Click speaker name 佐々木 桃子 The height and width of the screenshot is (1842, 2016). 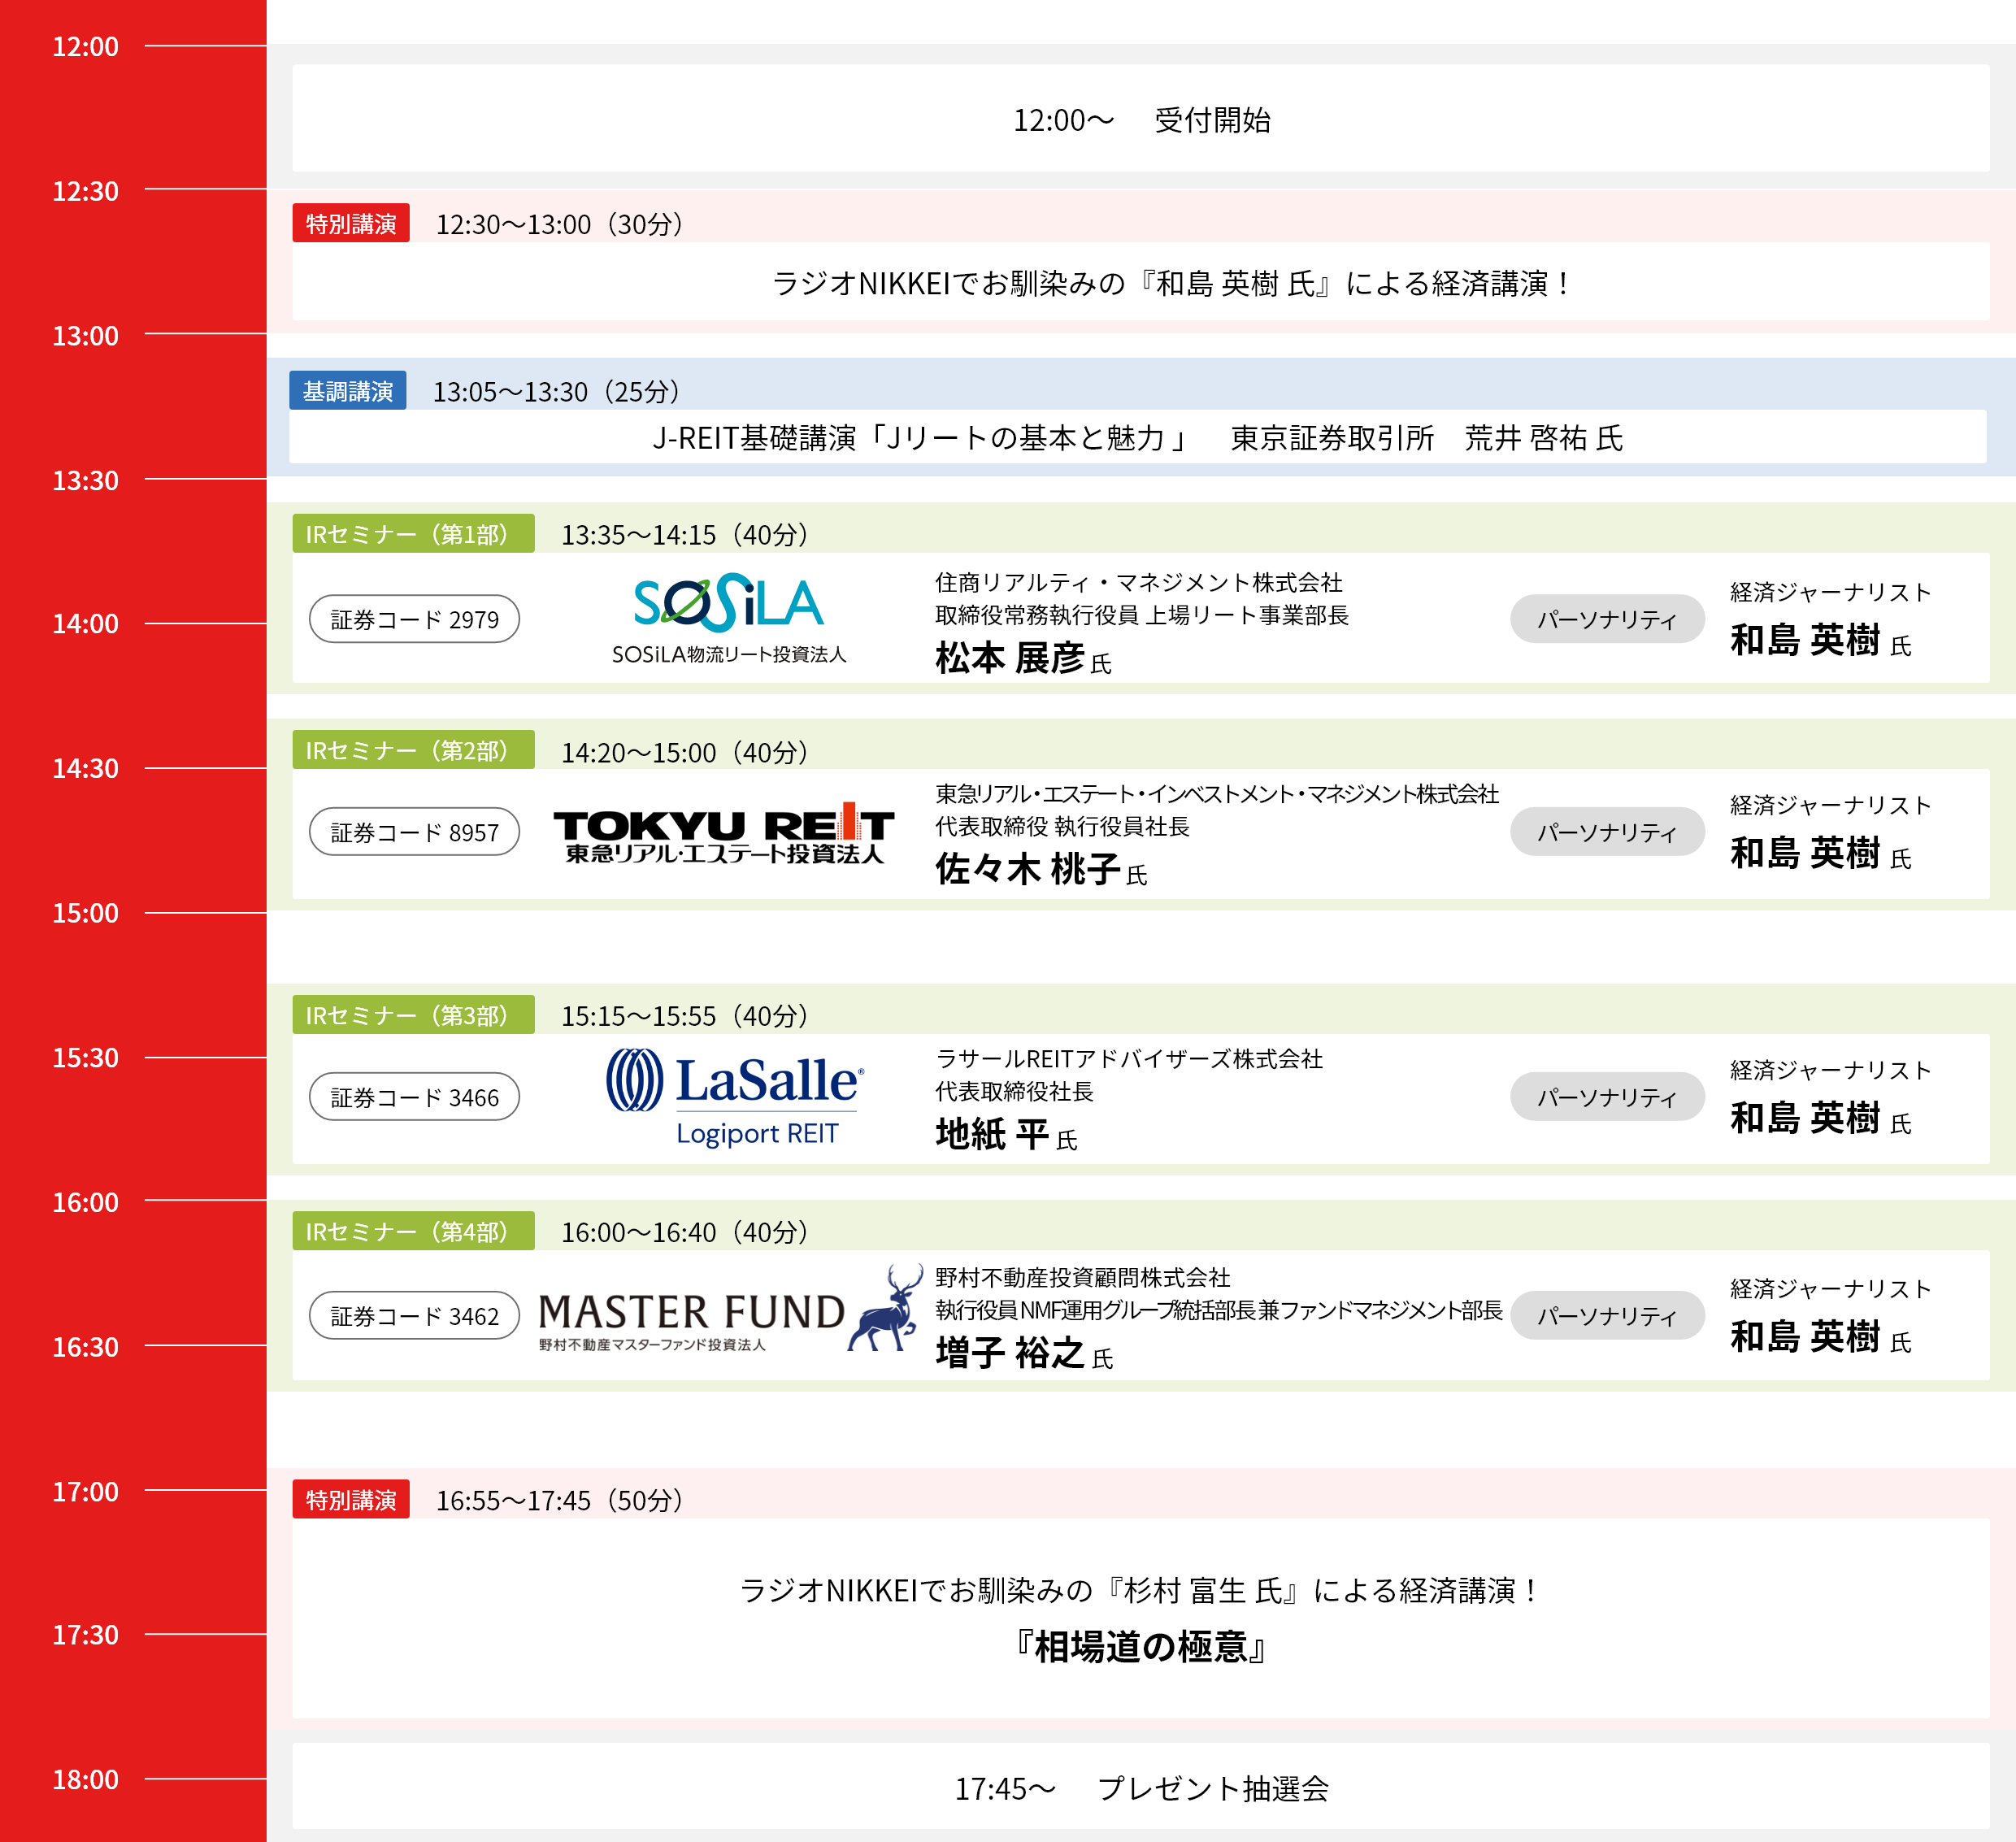1028,869
